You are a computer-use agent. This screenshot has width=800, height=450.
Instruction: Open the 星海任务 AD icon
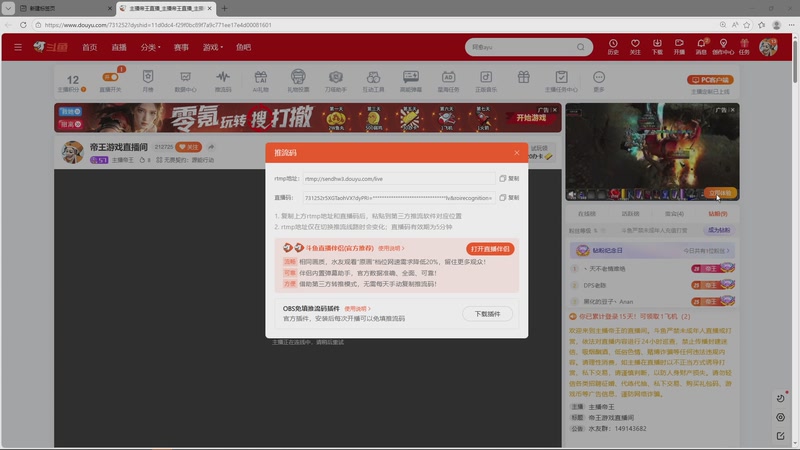[x=448, y=81]
